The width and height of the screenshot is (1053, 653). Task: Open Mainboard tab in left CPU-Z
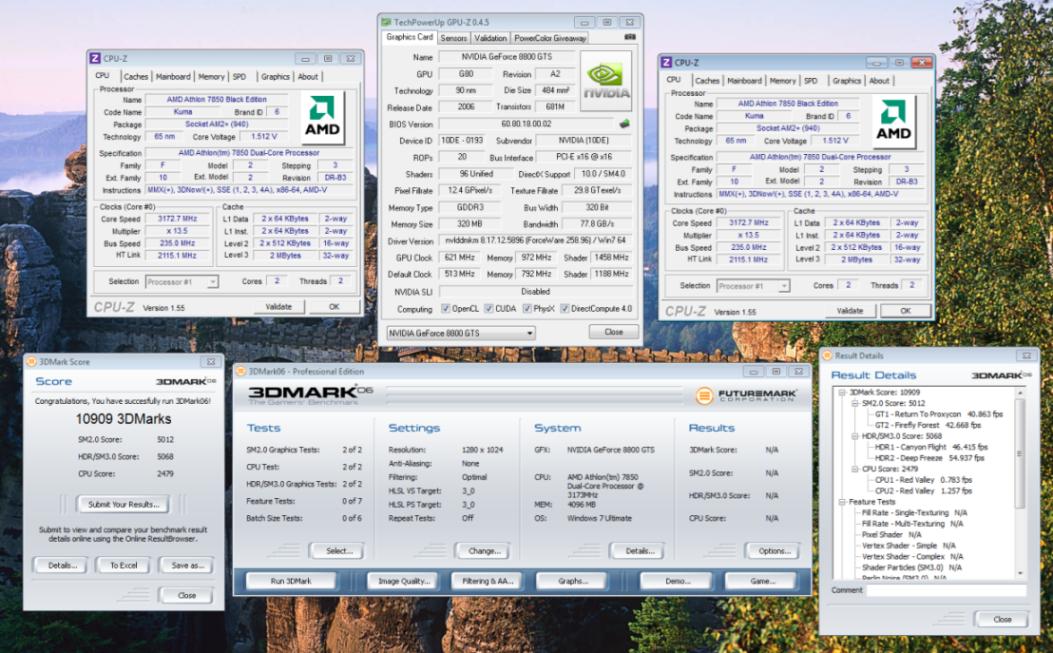pyautogui.click(x=173, y=77)
